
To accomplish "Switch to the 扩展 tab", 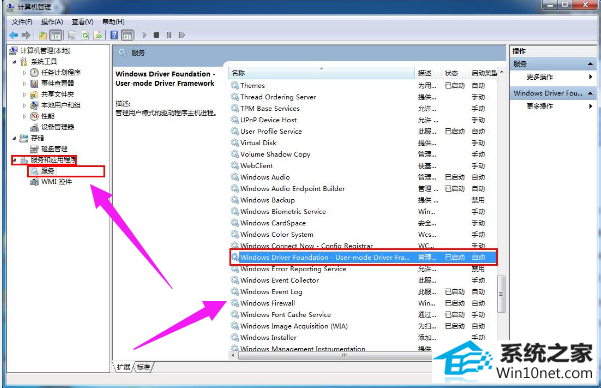I will pos(123,367).
